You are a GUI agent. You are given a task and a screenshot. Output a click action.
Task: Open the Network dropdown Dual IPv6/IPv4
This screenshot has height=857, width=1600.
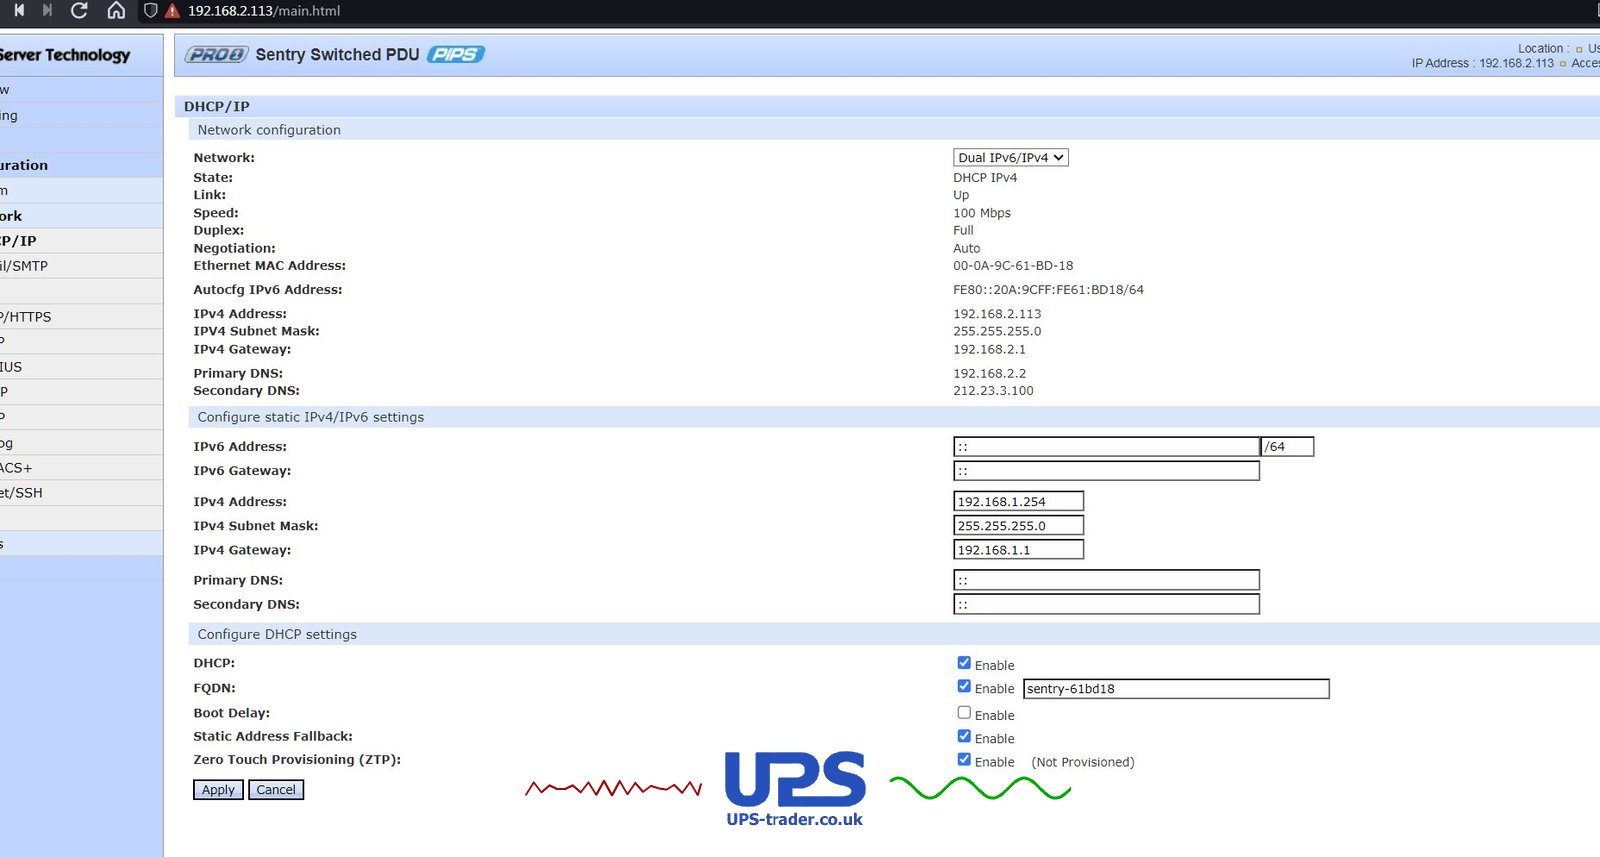pos(1011,157)
